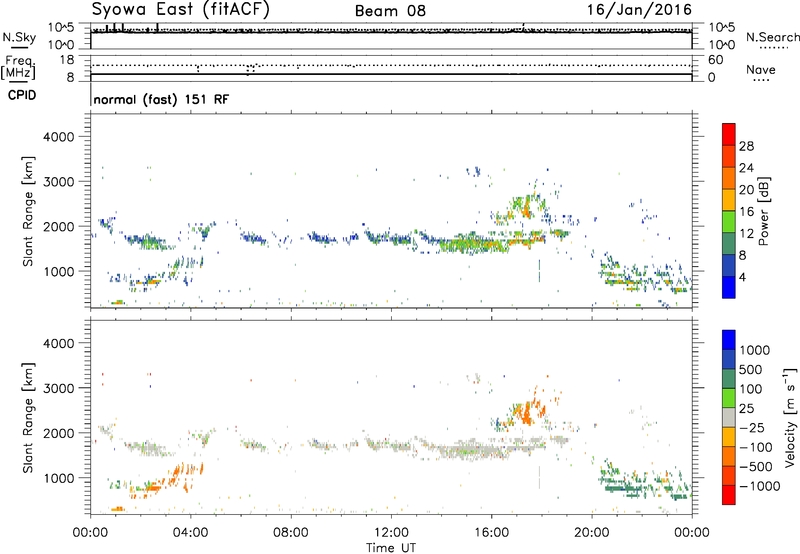This screenshot has width=800, height=554.
Task: Click the "4" tick on Power colorbar
Action: click(742, 277)
